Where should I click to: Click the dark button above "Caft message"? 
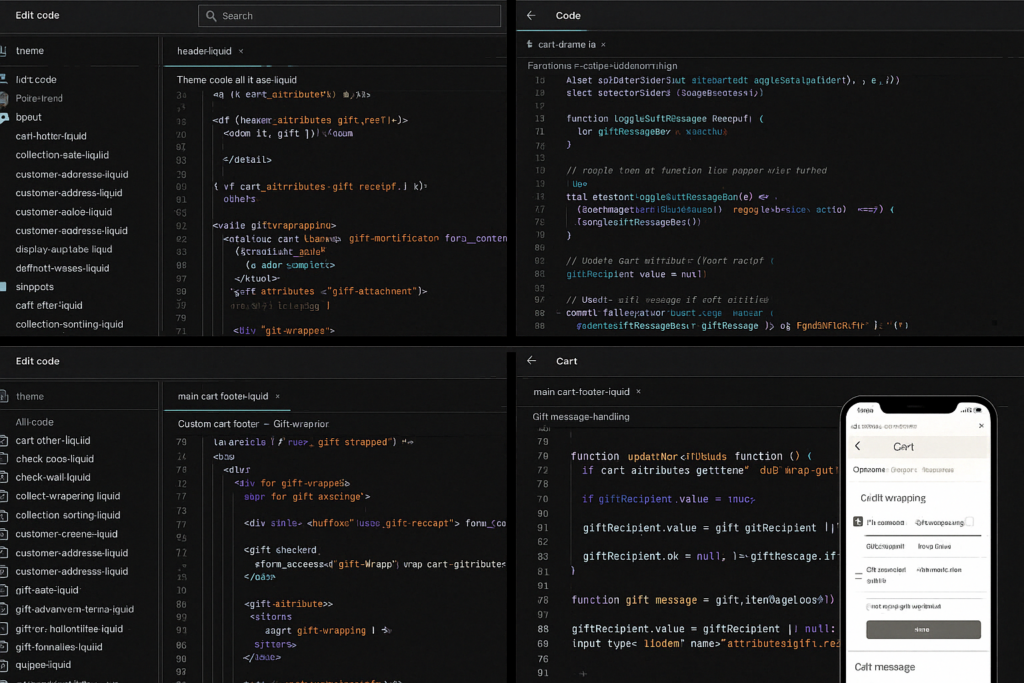[923, 629]
